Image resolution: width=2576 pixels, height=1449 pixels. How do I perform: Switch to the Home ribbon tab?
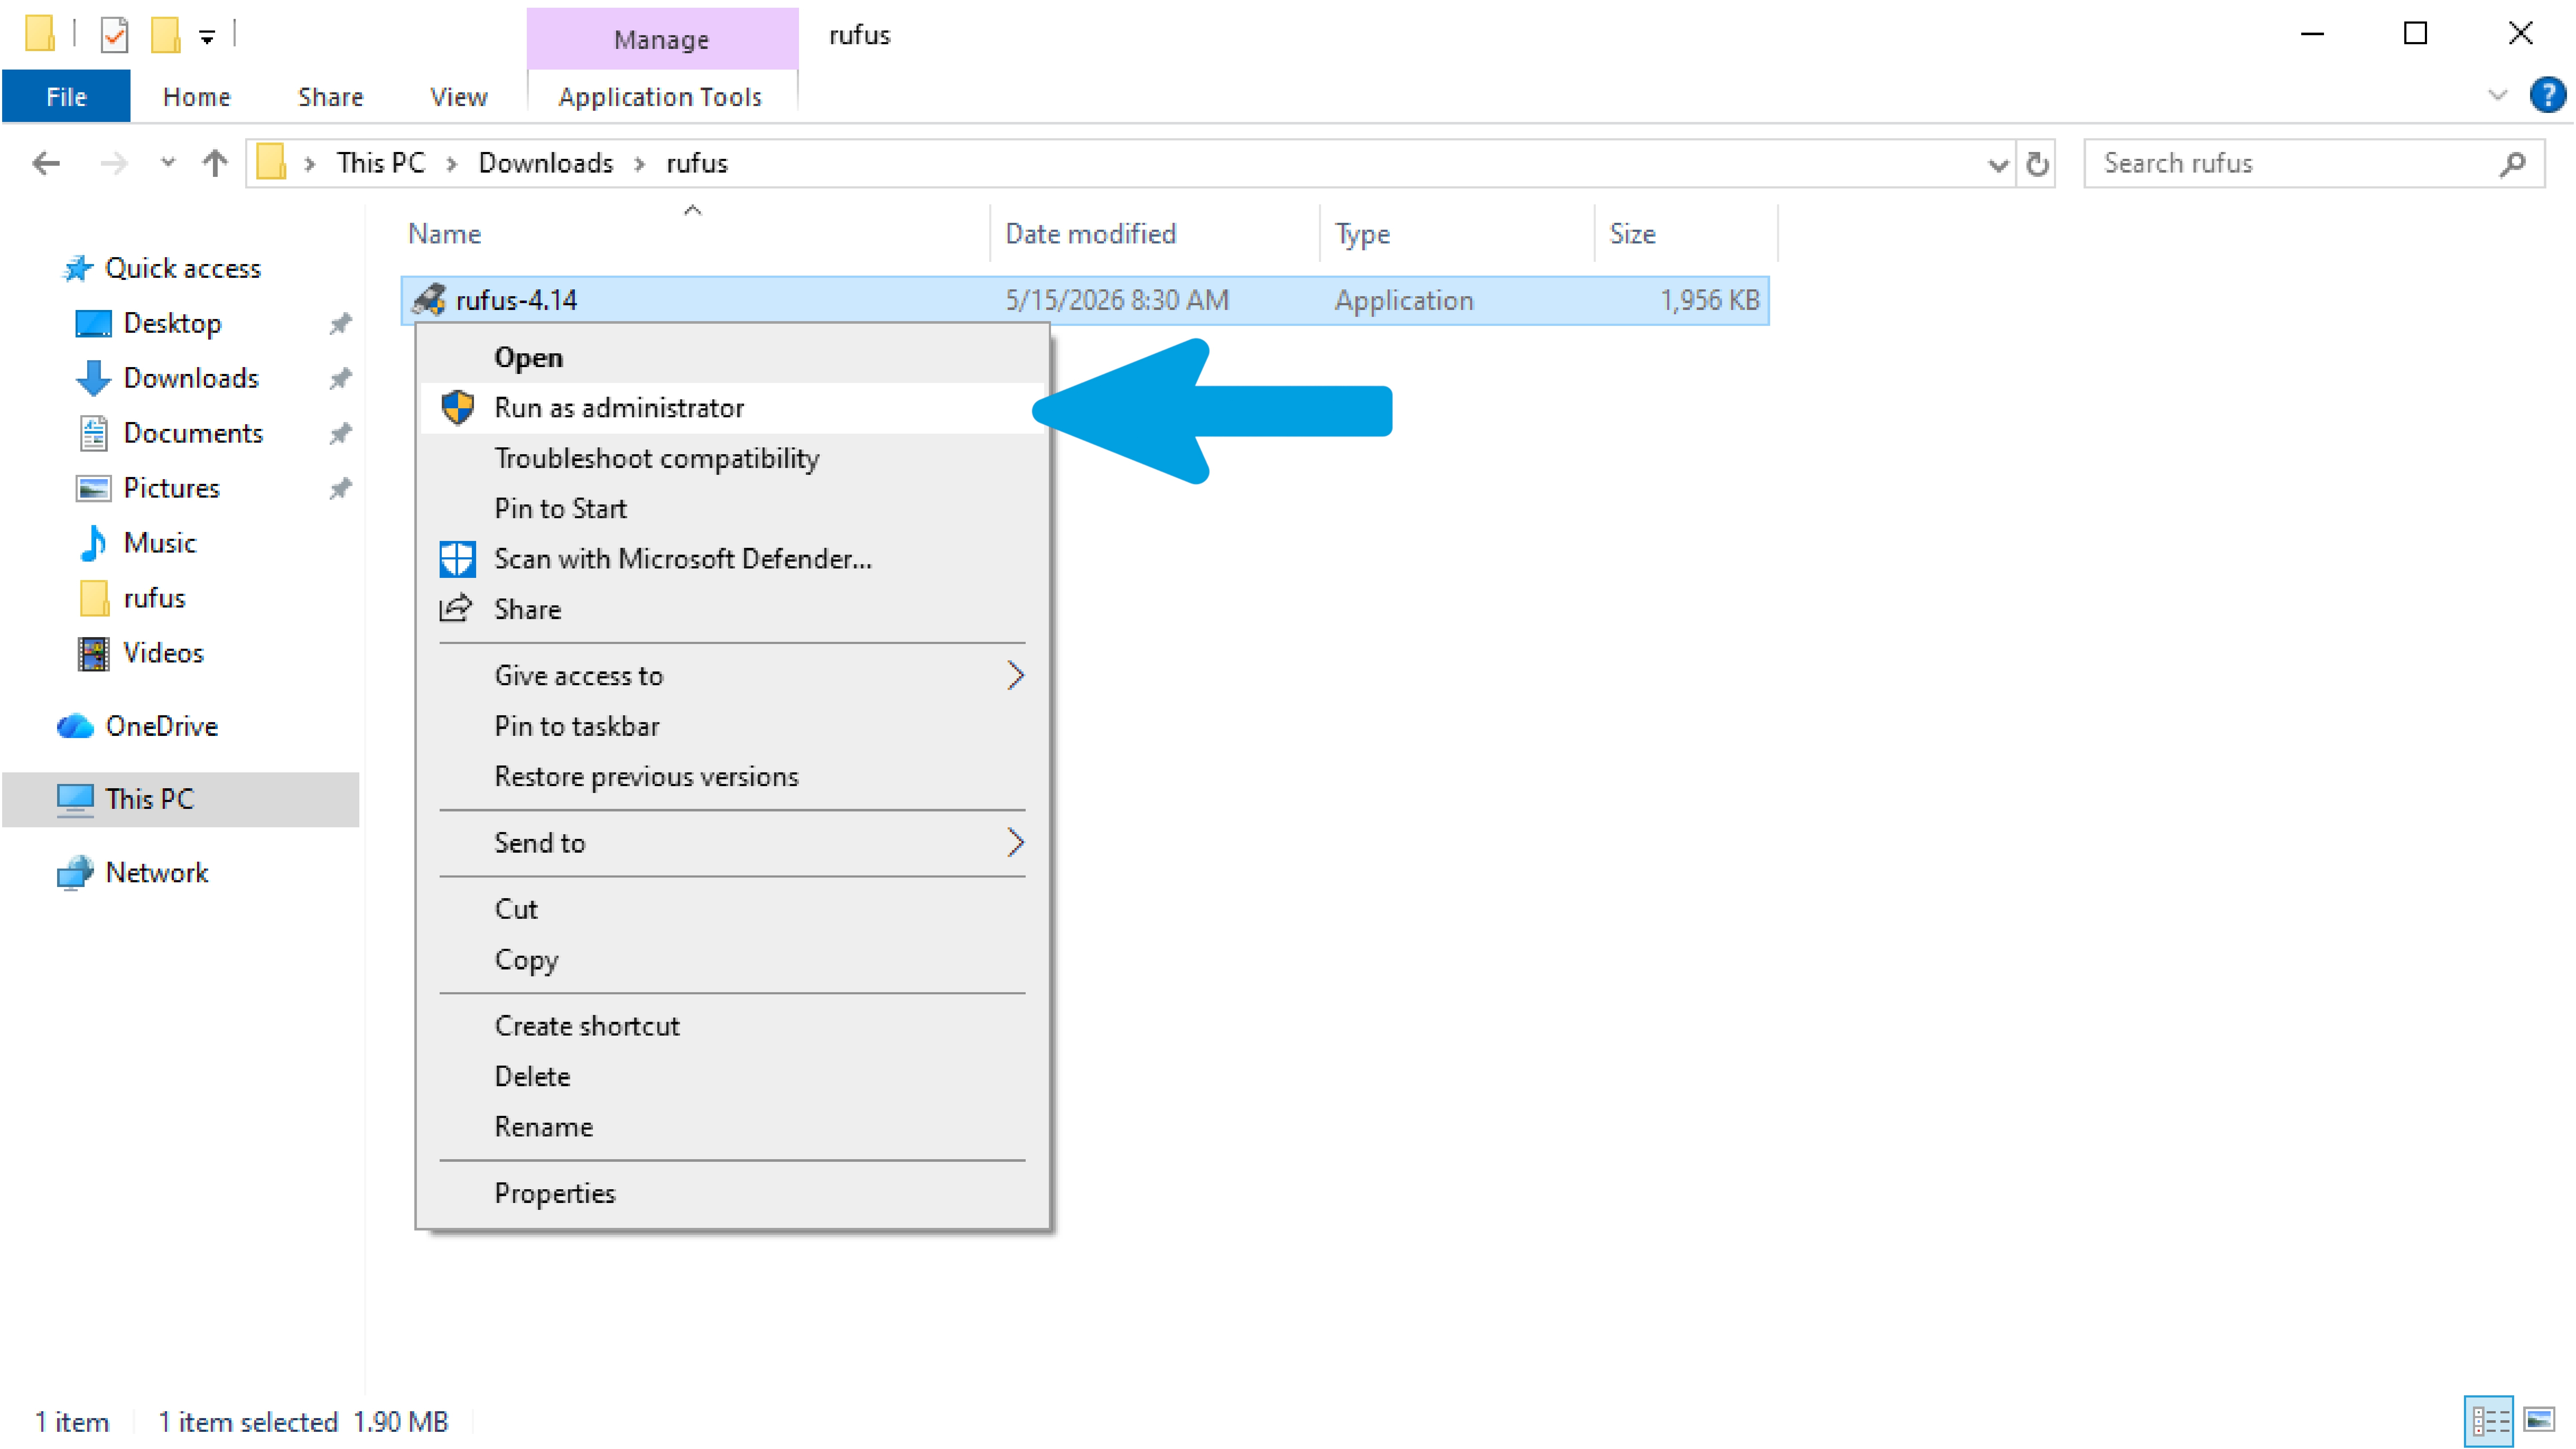[x=196, y=97]
